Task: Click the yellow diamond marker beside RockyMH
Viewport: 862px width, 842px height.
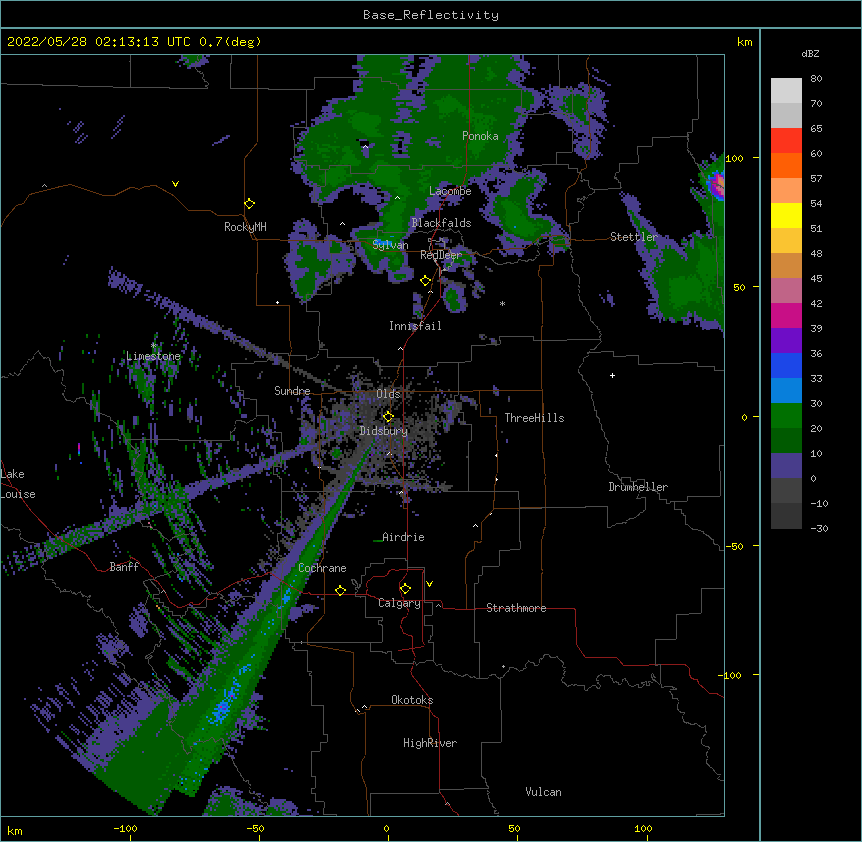Action: (x=250, y=204)
